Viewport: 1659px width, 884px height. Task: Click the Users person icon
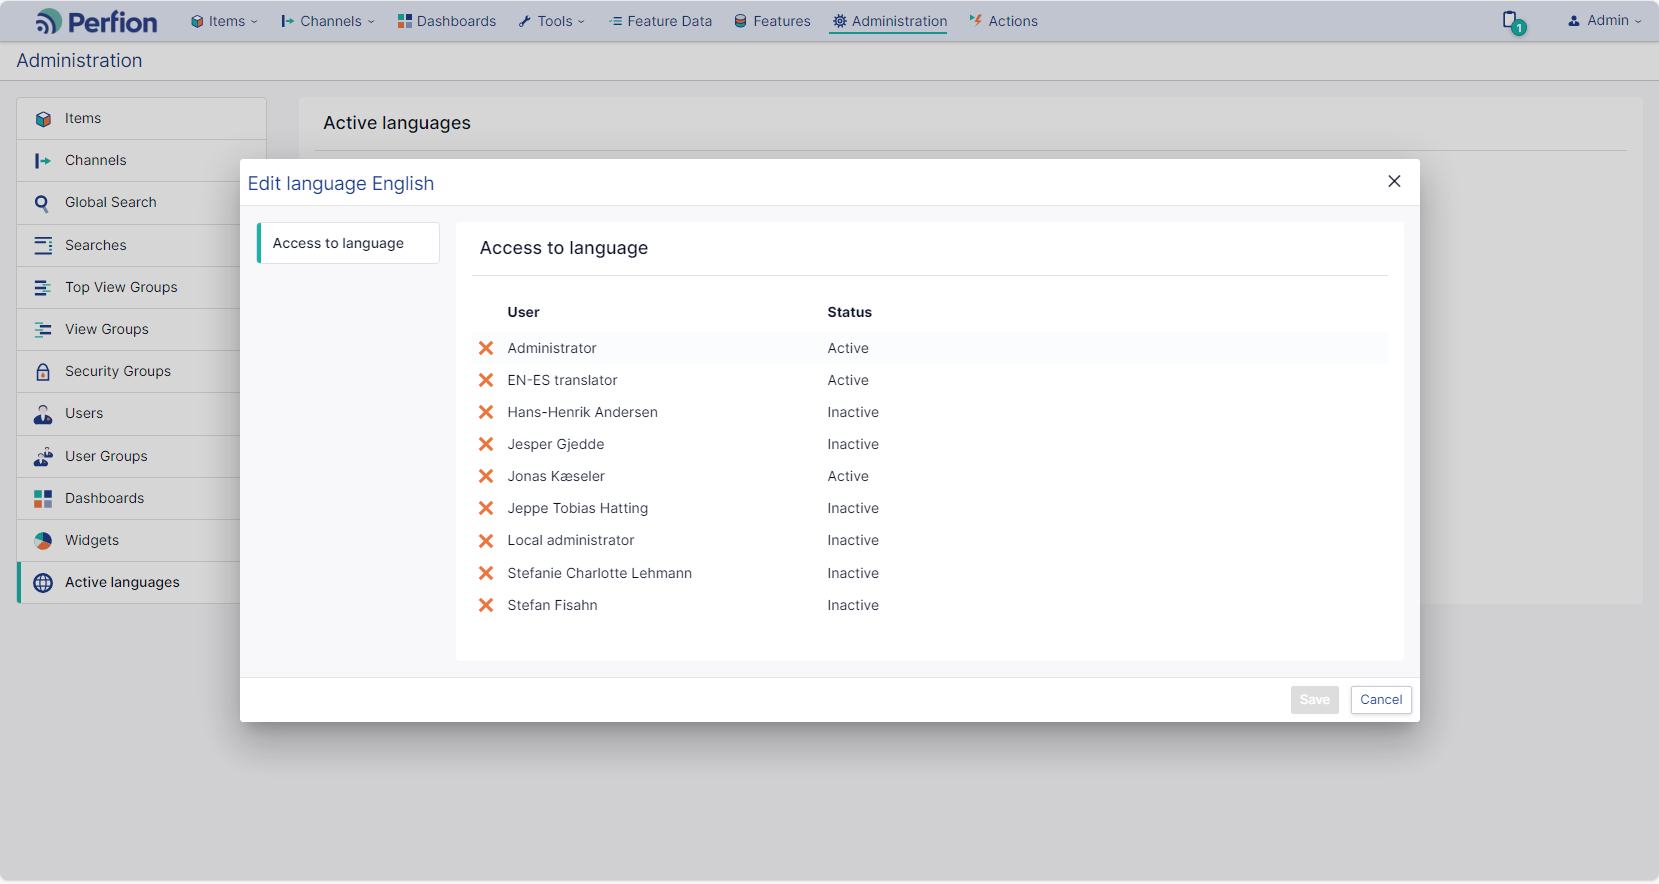pyautogui.click(x=43, y=414)
